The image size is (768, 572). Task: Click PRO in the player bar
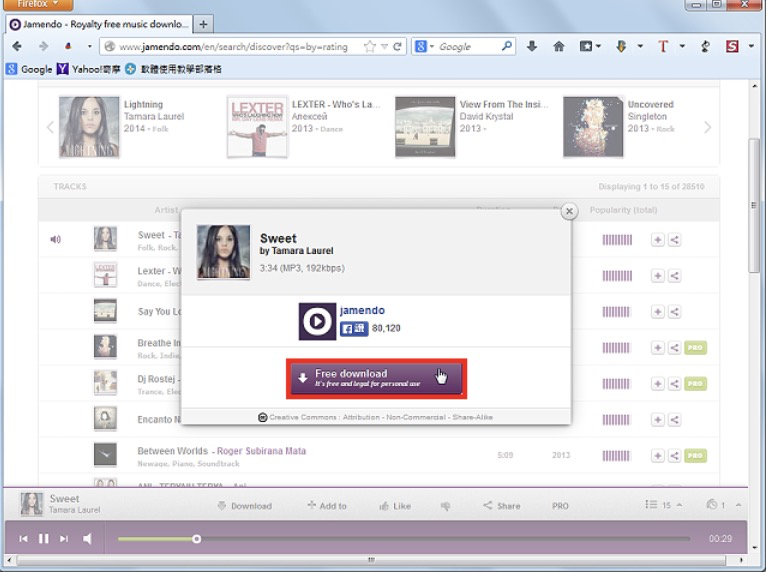[560, 506]
